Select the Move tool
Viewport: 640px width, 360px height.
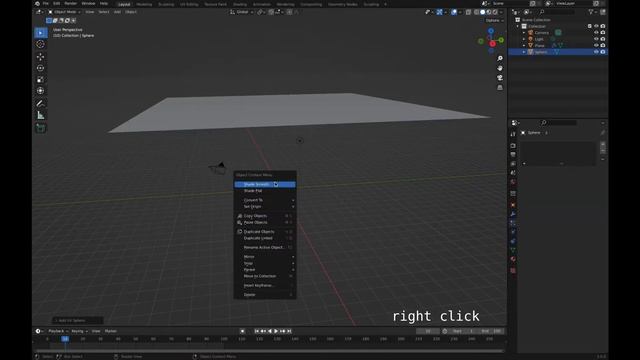40,57
